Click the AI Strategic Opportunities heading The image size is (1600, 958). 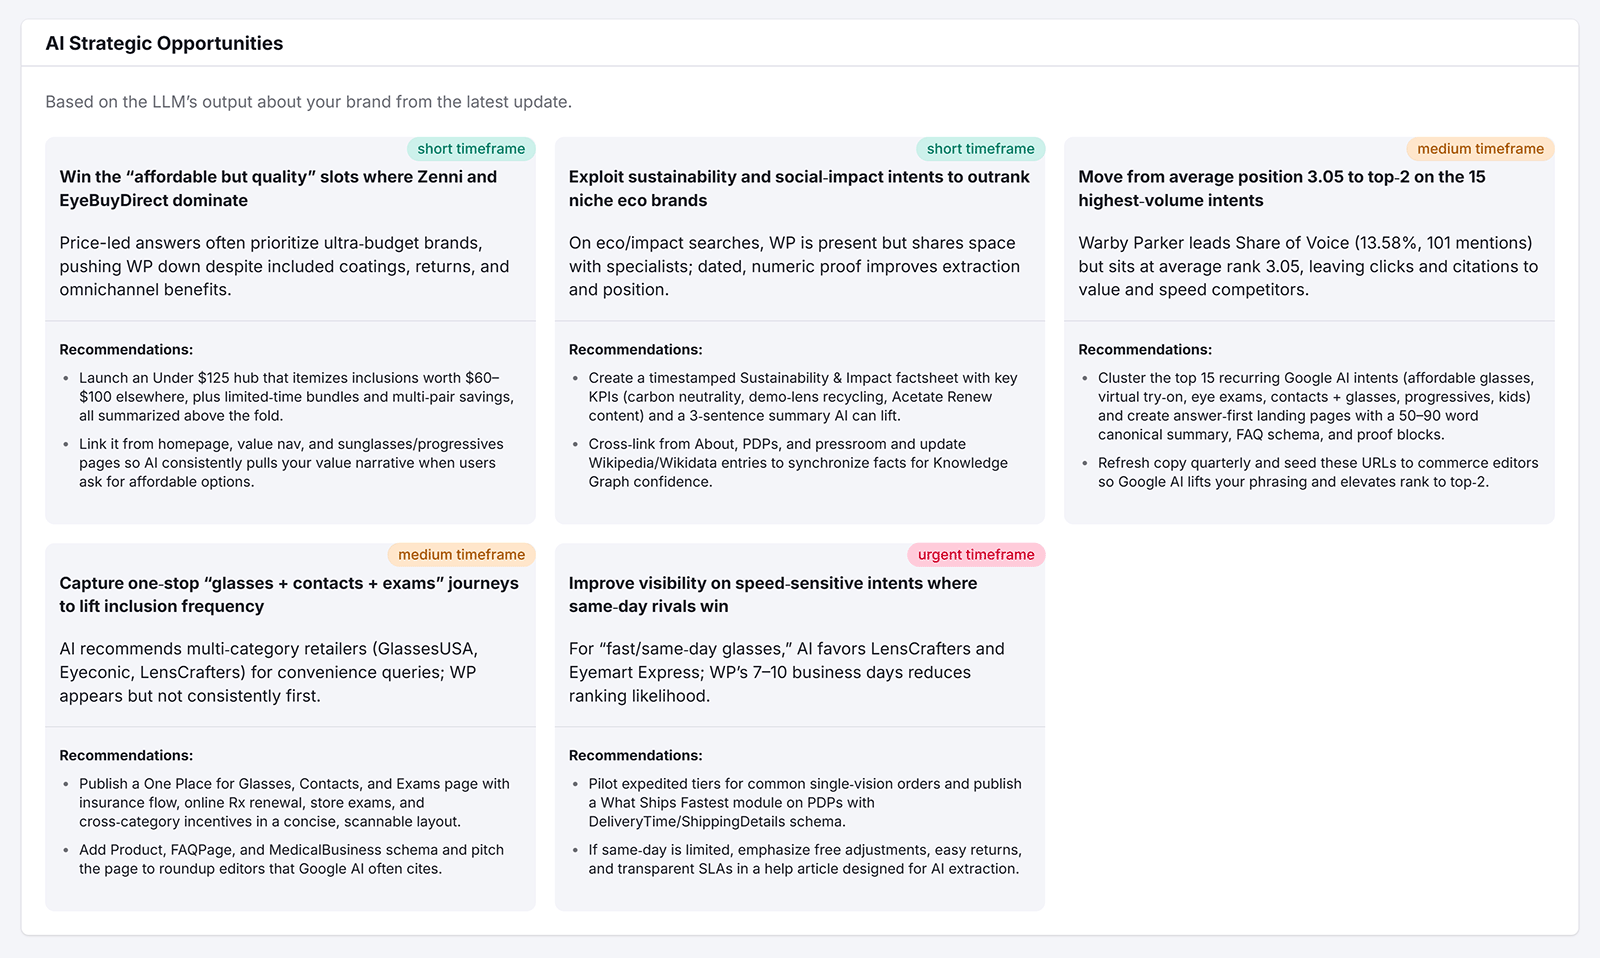(x=164, y=43)
